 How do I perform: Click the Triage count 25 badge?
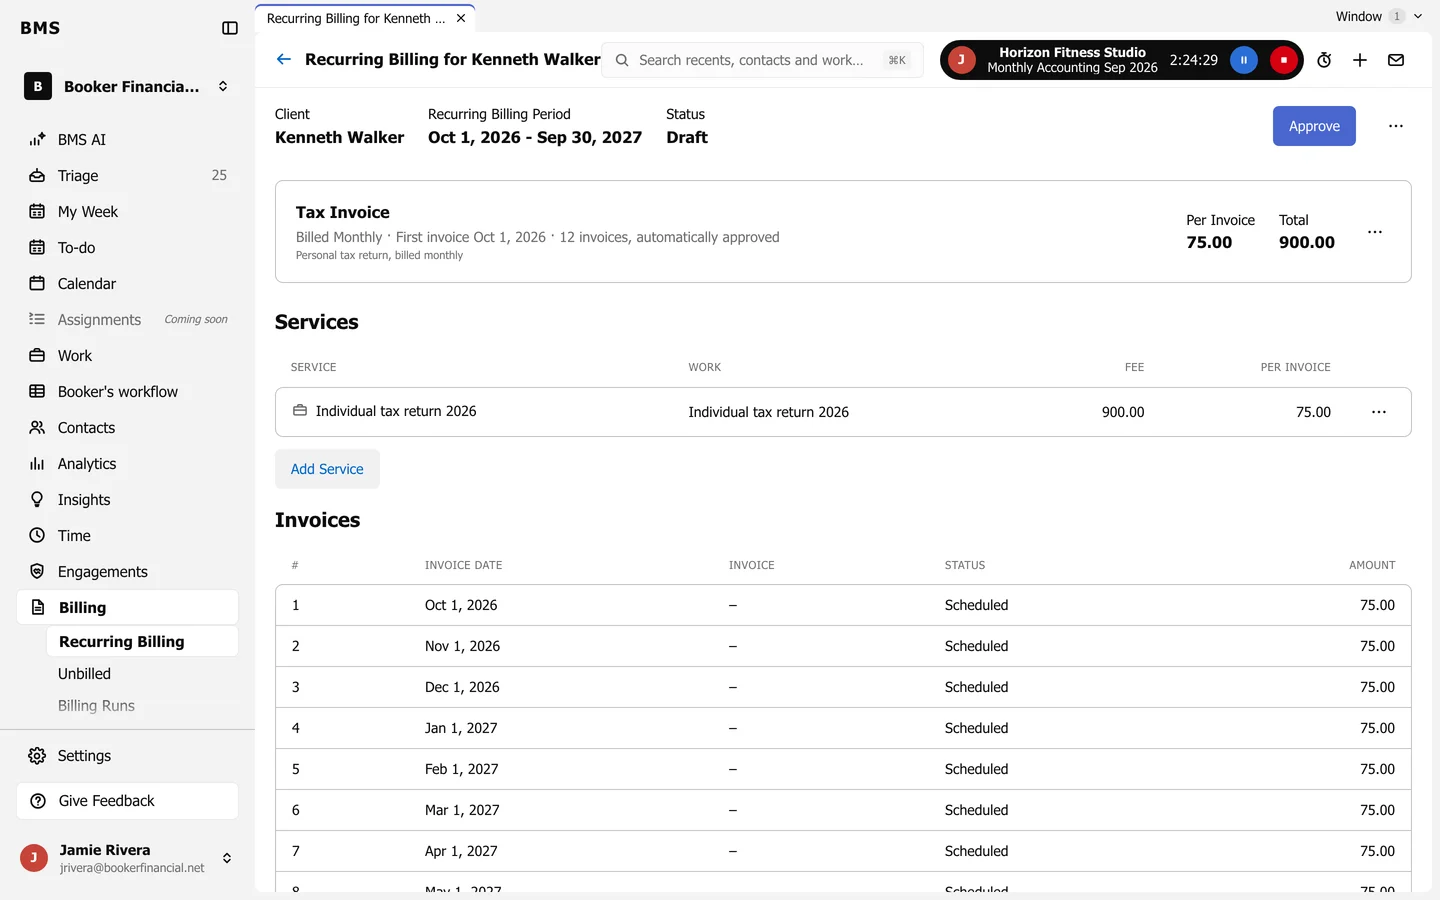219,175
